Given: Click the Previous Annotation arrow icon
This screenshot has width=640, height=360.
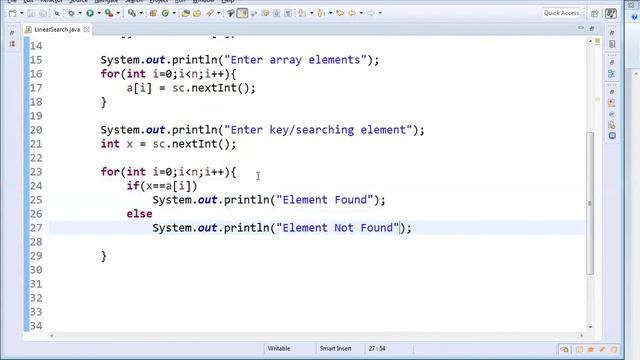Looking at the screenshot, I should coord(321,13).
